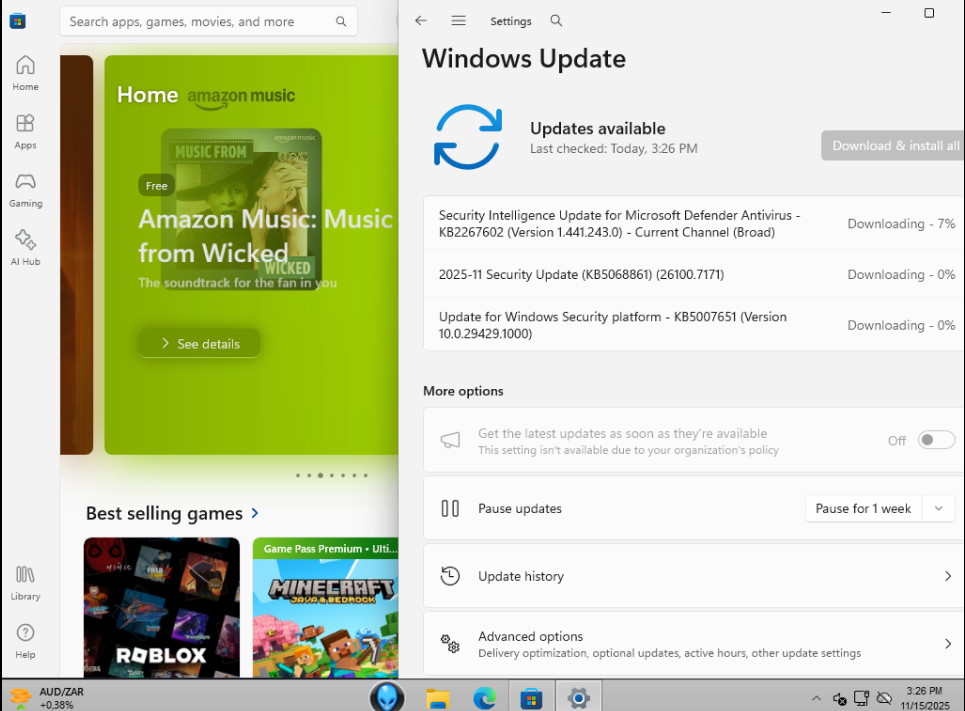Screen dimensions: 965x711
Task: Expand Update history chevron
Action: pyautogui.click(x=948, y=576)
